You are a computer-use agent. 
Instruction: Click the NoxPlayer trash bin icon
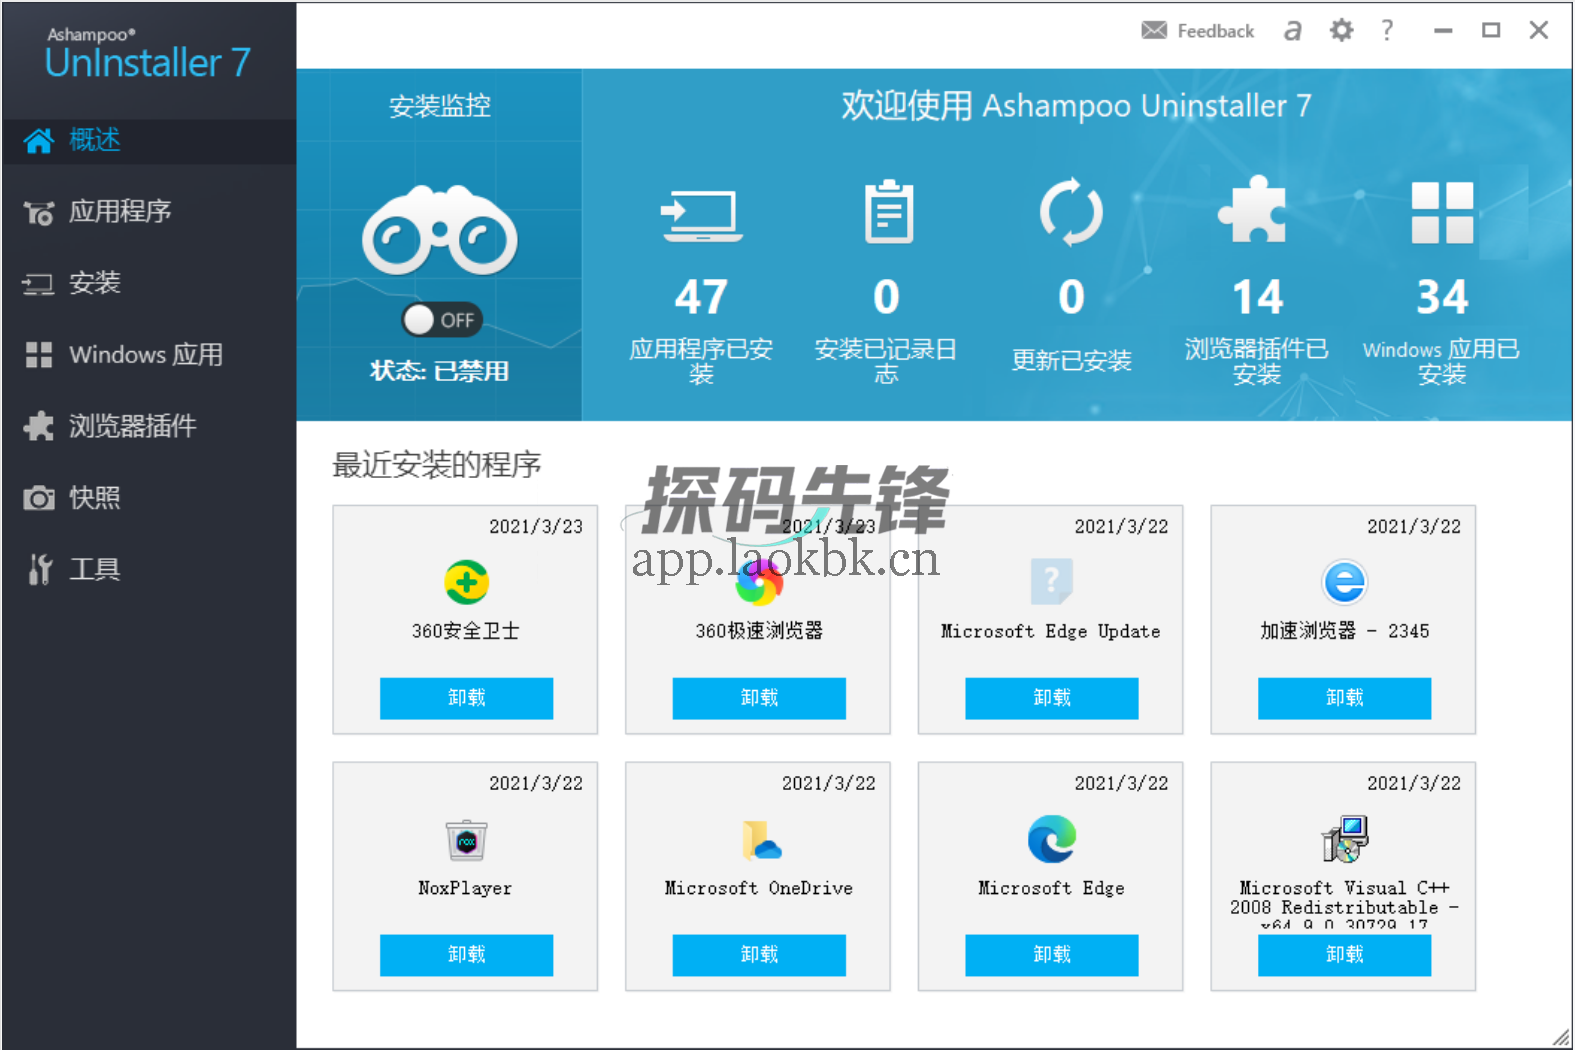click(466, 840)
